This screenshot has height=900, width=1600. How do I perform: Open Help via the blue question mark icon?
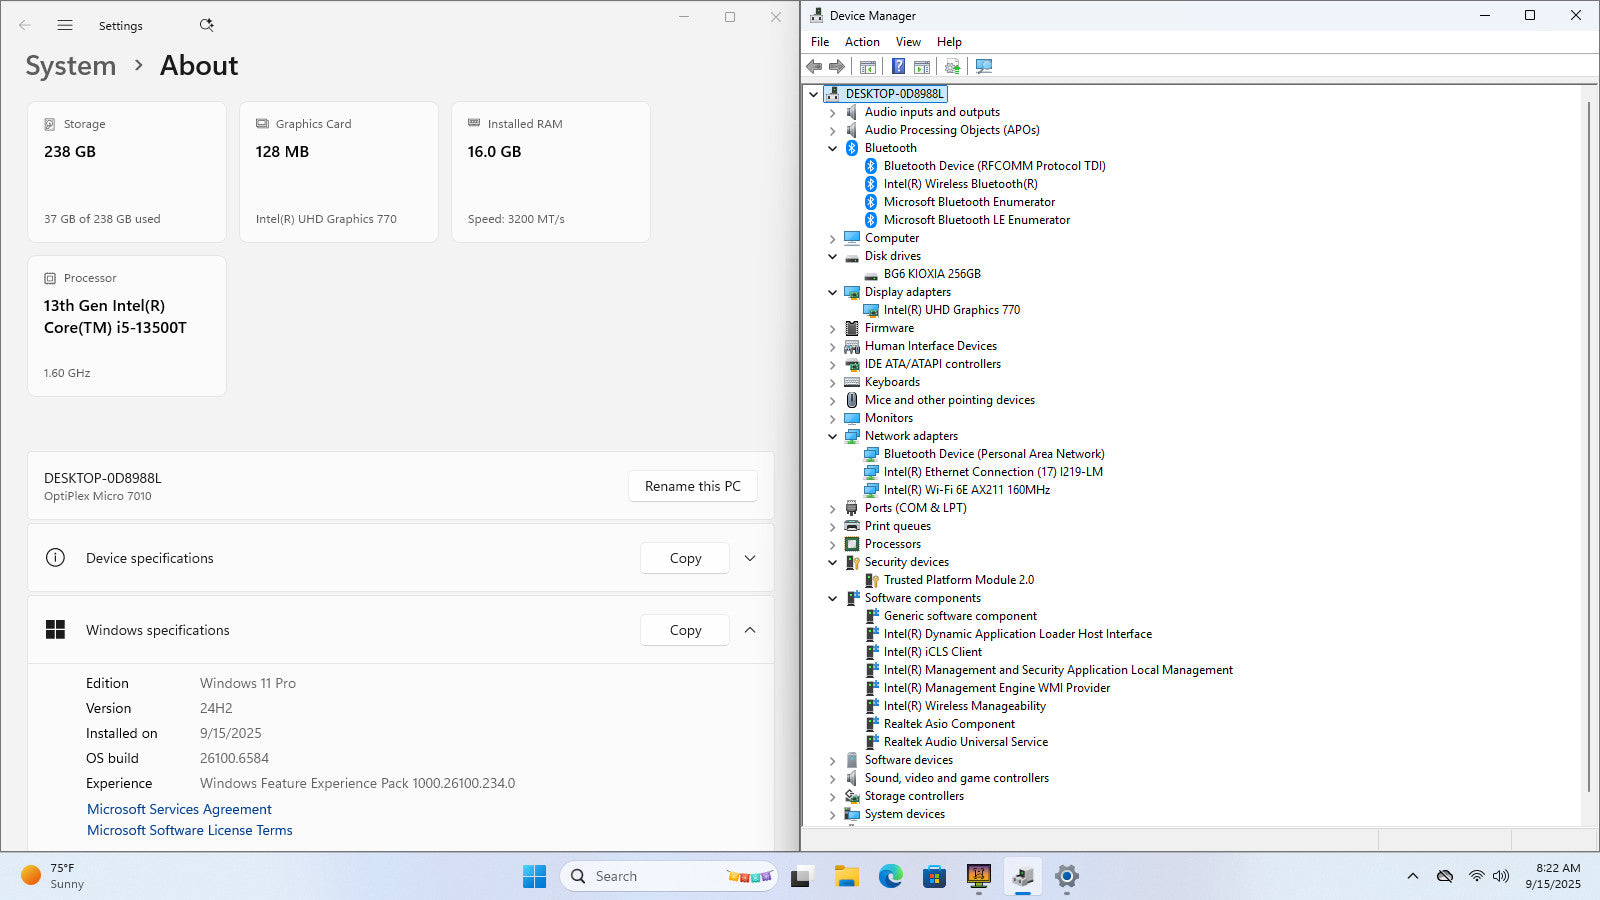(x=898, y=66)
